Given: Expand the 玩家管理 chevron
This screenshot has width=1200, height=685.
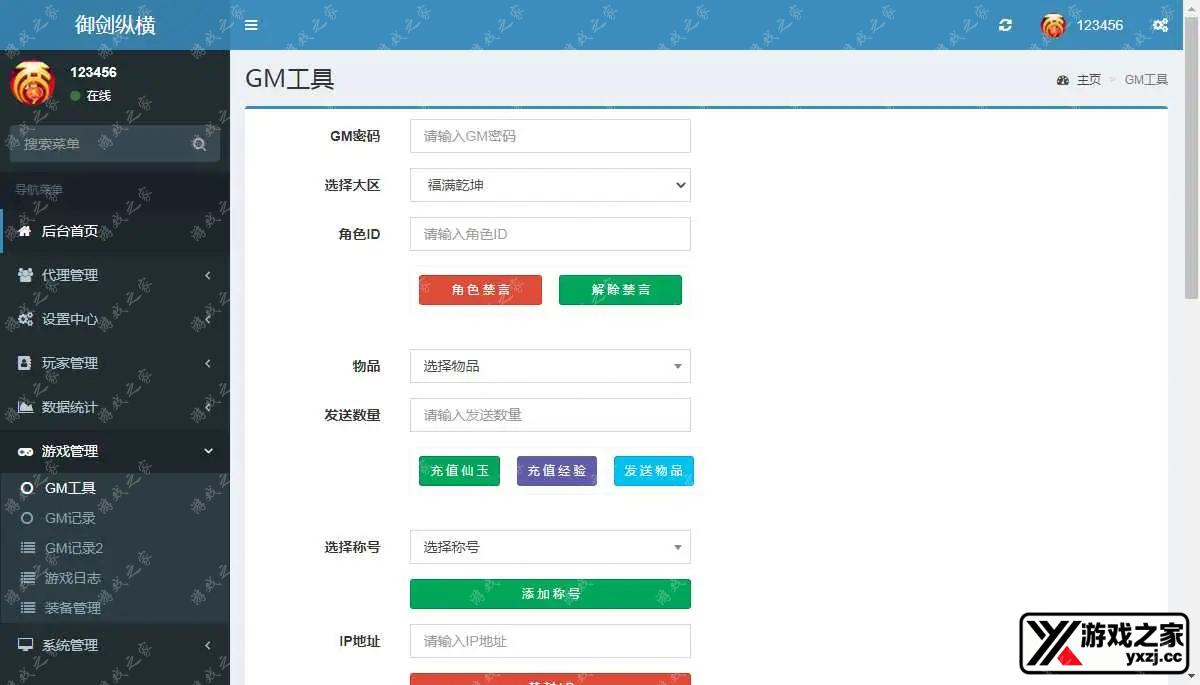Looking at the screenshot, I should (208, 363).
